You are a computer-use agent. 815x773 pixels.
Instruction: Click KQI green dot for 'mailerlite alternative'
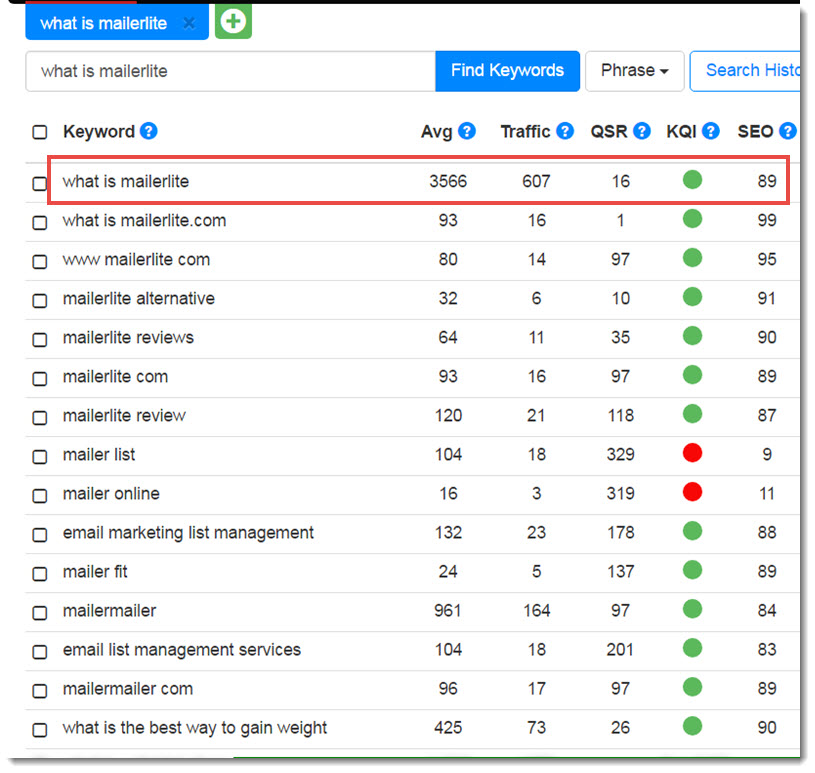pos(692,297)
